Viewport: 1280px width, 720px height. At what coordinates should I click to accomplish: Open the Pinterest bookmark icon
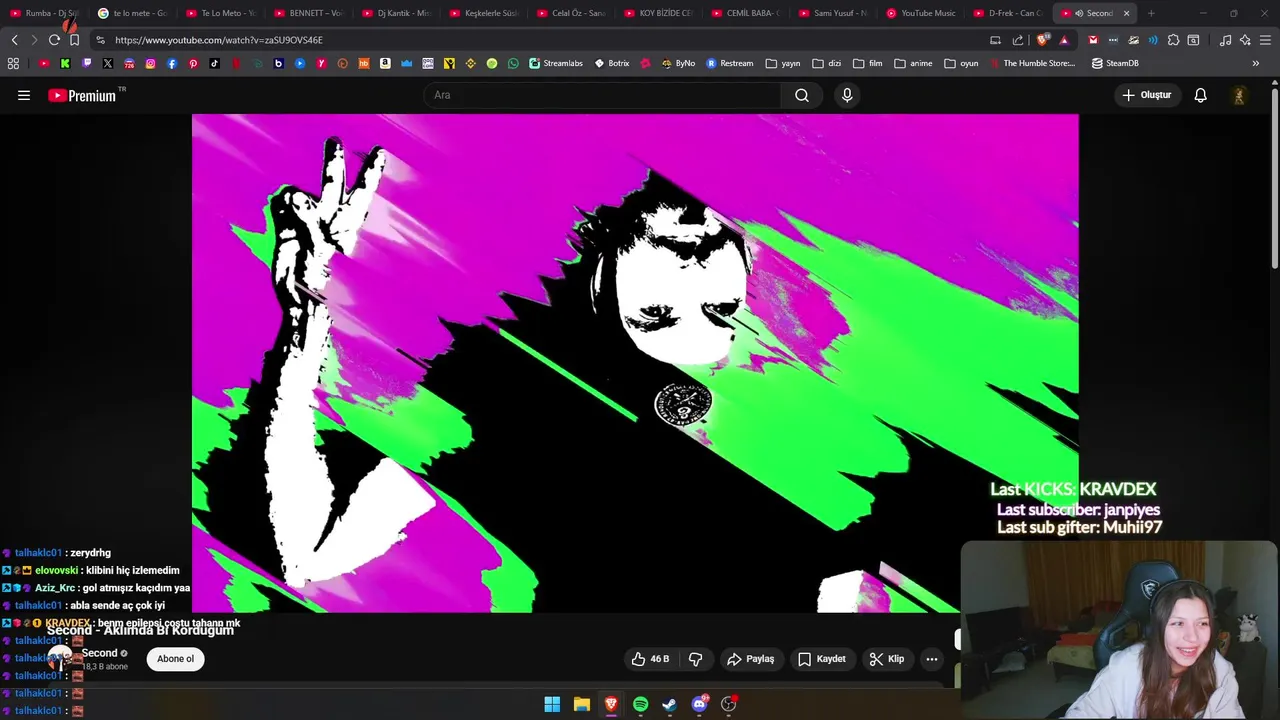tap(193, 63)
